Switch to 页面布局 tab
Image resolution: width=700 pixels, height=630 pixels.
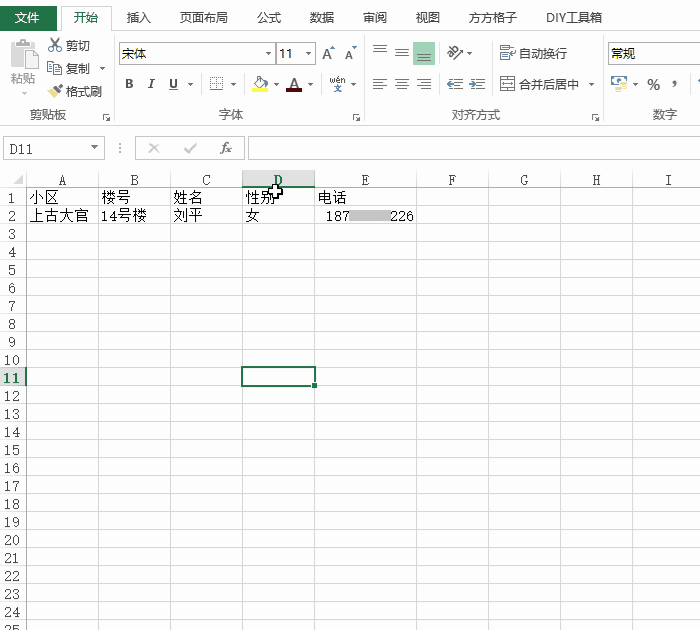point(204,18)
